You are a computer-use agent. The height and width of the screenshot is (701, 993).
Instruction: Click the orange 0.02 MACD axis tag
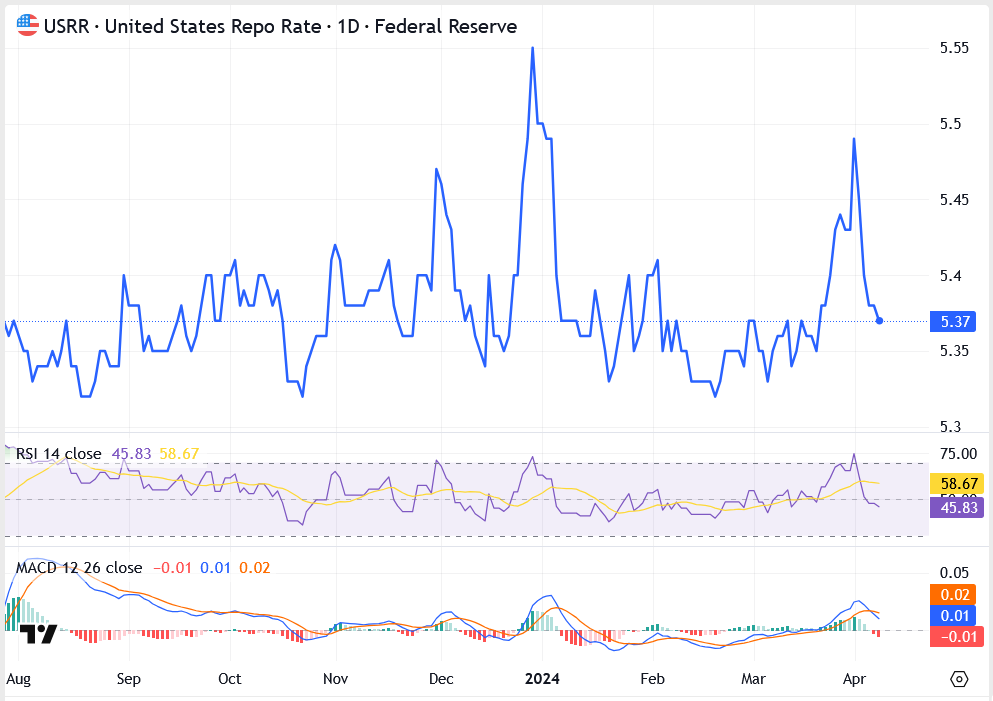click(x=956, y=594)
